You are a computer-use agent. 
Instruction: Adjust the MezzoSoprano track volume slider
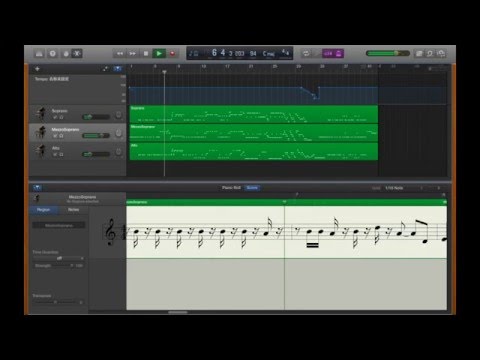[96, 135]
